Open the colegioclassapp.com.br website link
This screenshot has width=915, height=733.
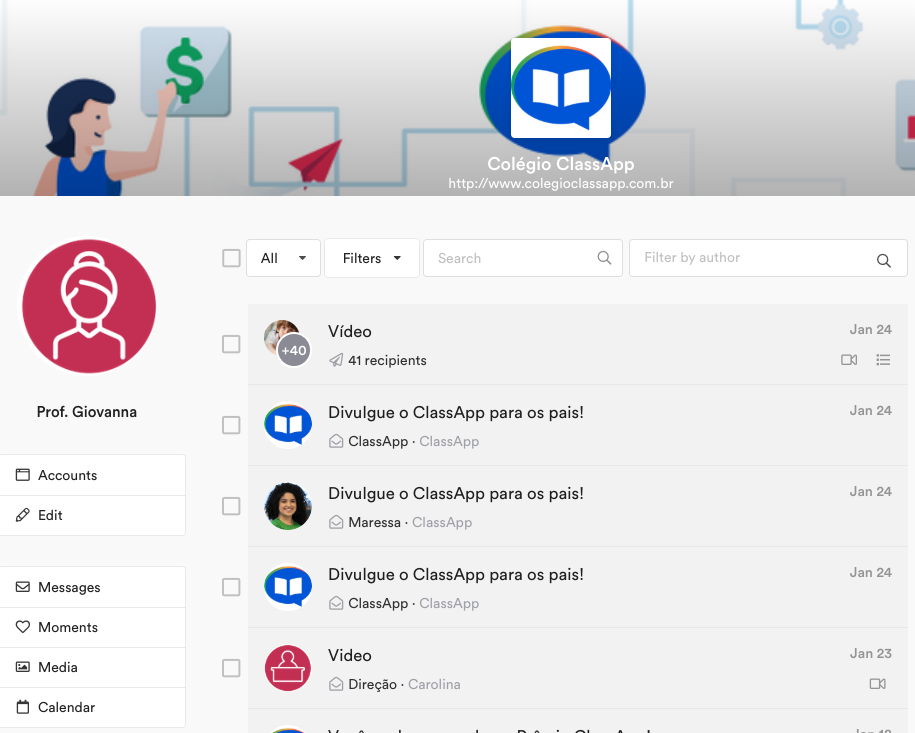coord(561,183)
